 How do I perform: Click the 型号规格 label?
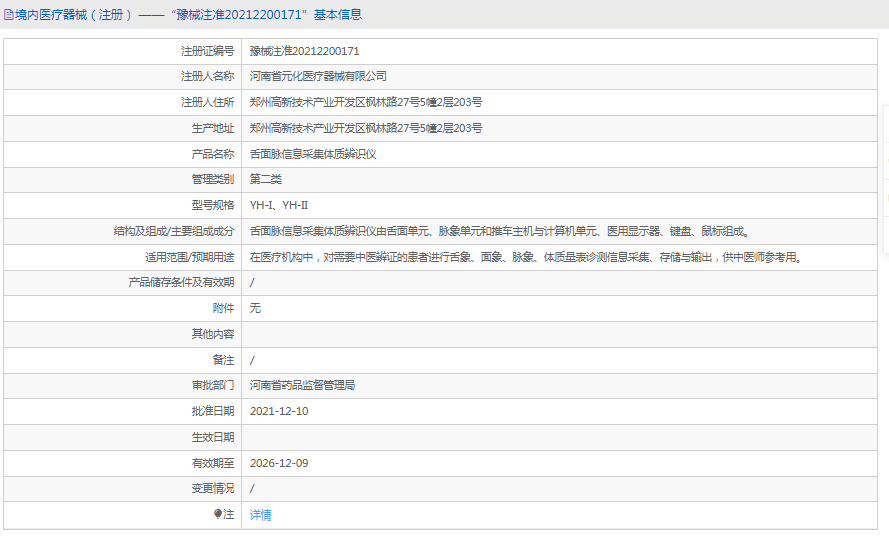tap(213, 205)
